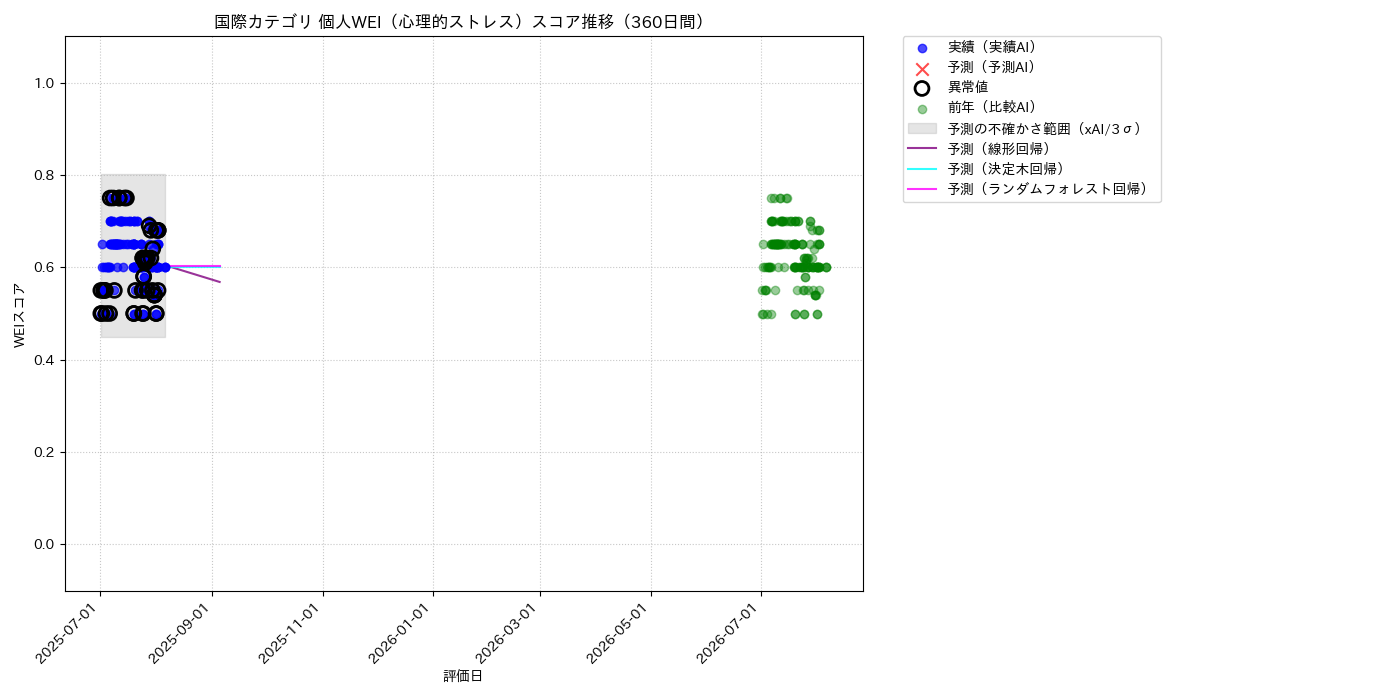The width and height of the screenshot is (1400, 700).
Task: Click the red X 予測 legend marker
Action: [922, 68]
